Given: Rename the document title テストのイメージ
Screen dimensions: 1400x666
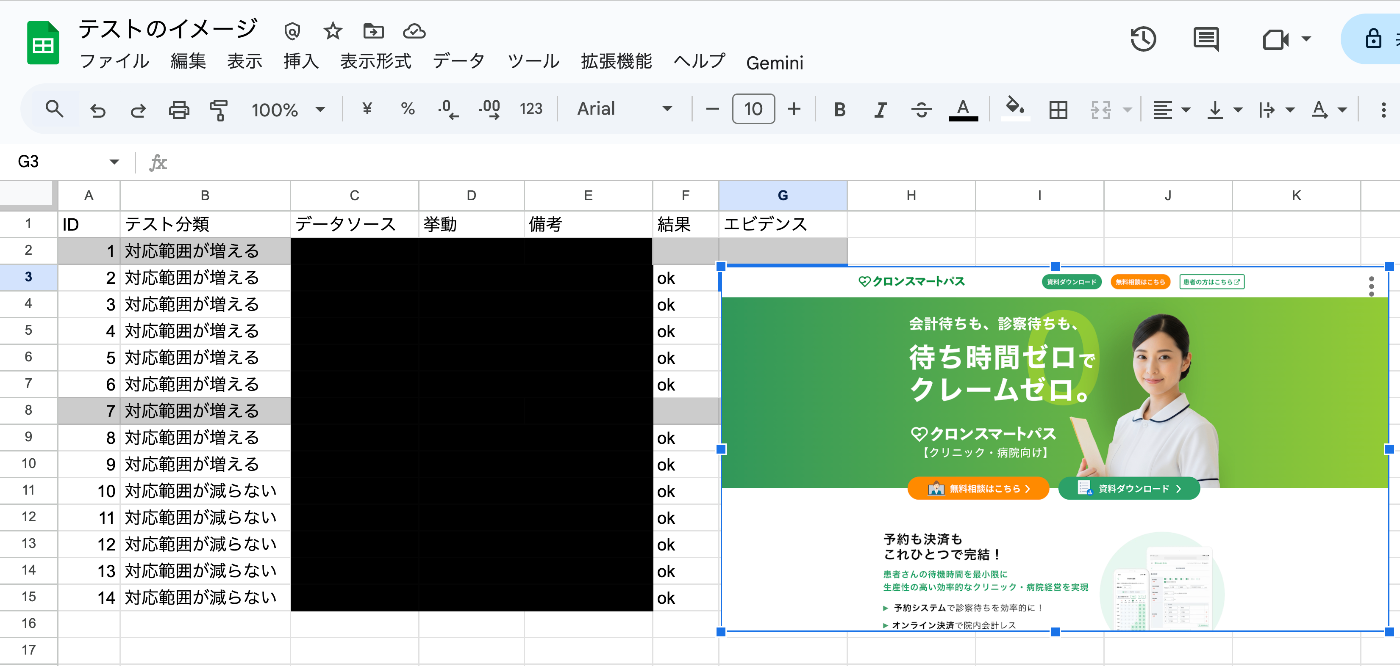Looking at the screenshot, I should point(168,29).
